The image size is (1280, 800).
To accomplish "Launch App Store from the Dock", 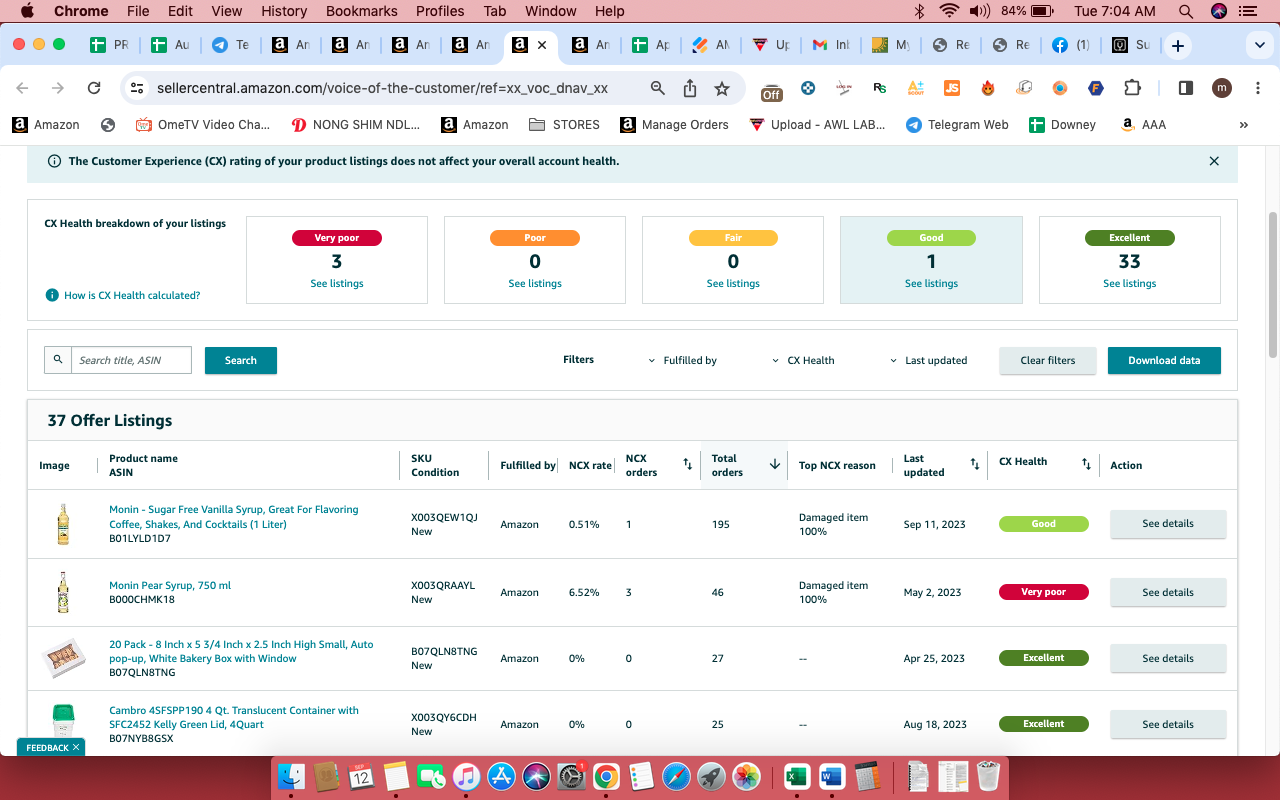I will click(x=501, y=777).
